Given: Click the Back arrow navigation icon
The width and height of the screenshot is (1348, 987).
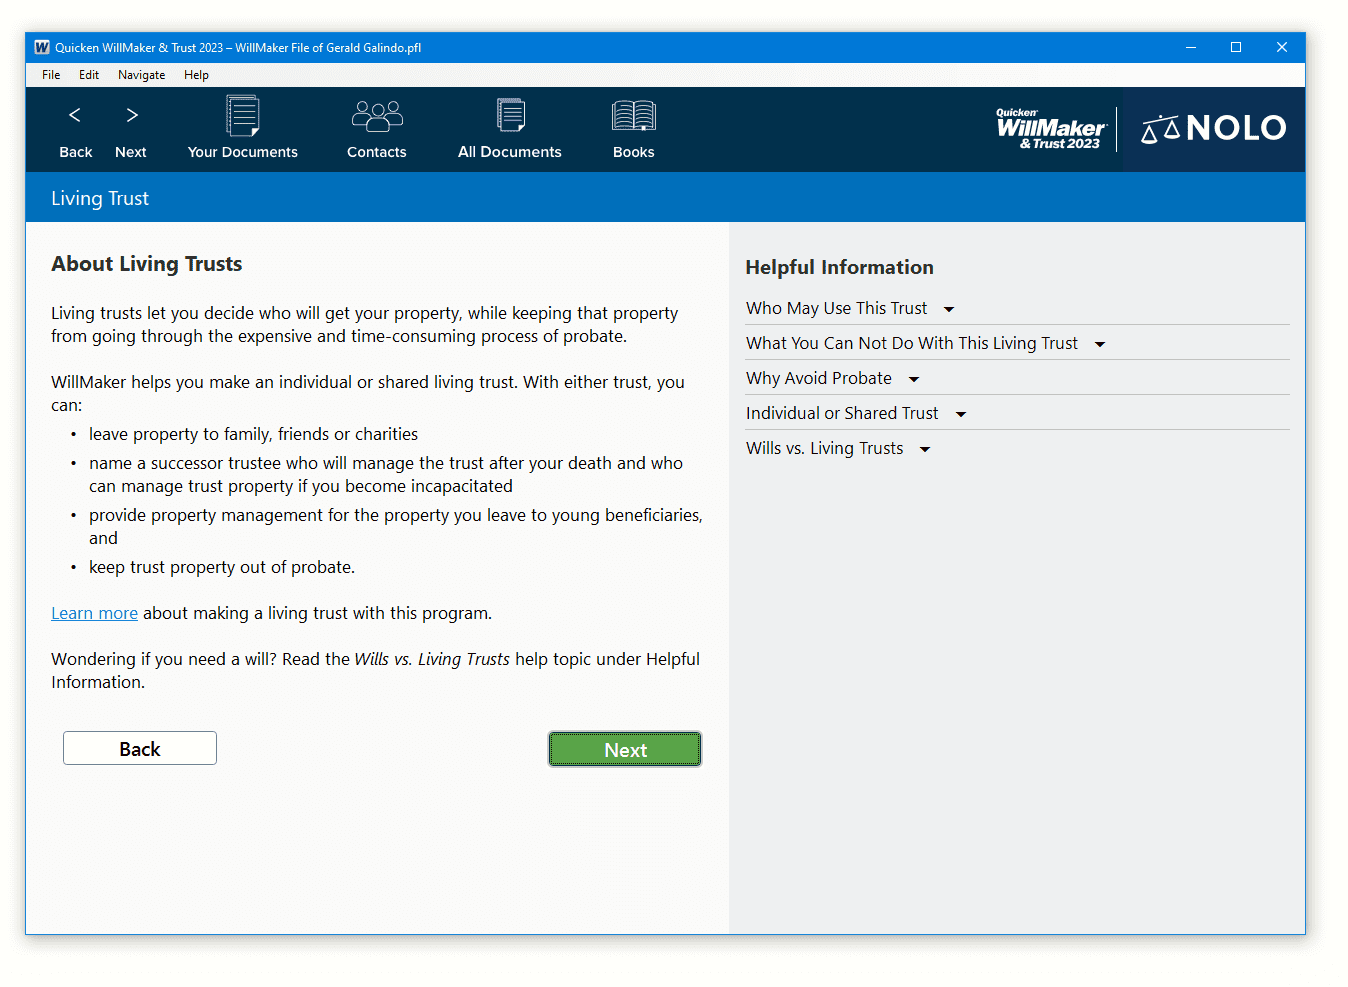Looking at the screenshot, I should pyautogui.click(x=75, y=115).
